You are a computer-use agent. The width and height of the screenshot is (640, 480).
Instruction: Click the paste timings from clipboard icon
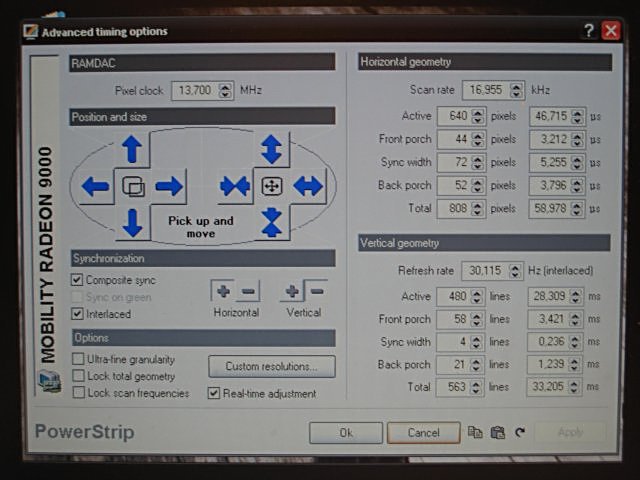[x=497, y=432]
